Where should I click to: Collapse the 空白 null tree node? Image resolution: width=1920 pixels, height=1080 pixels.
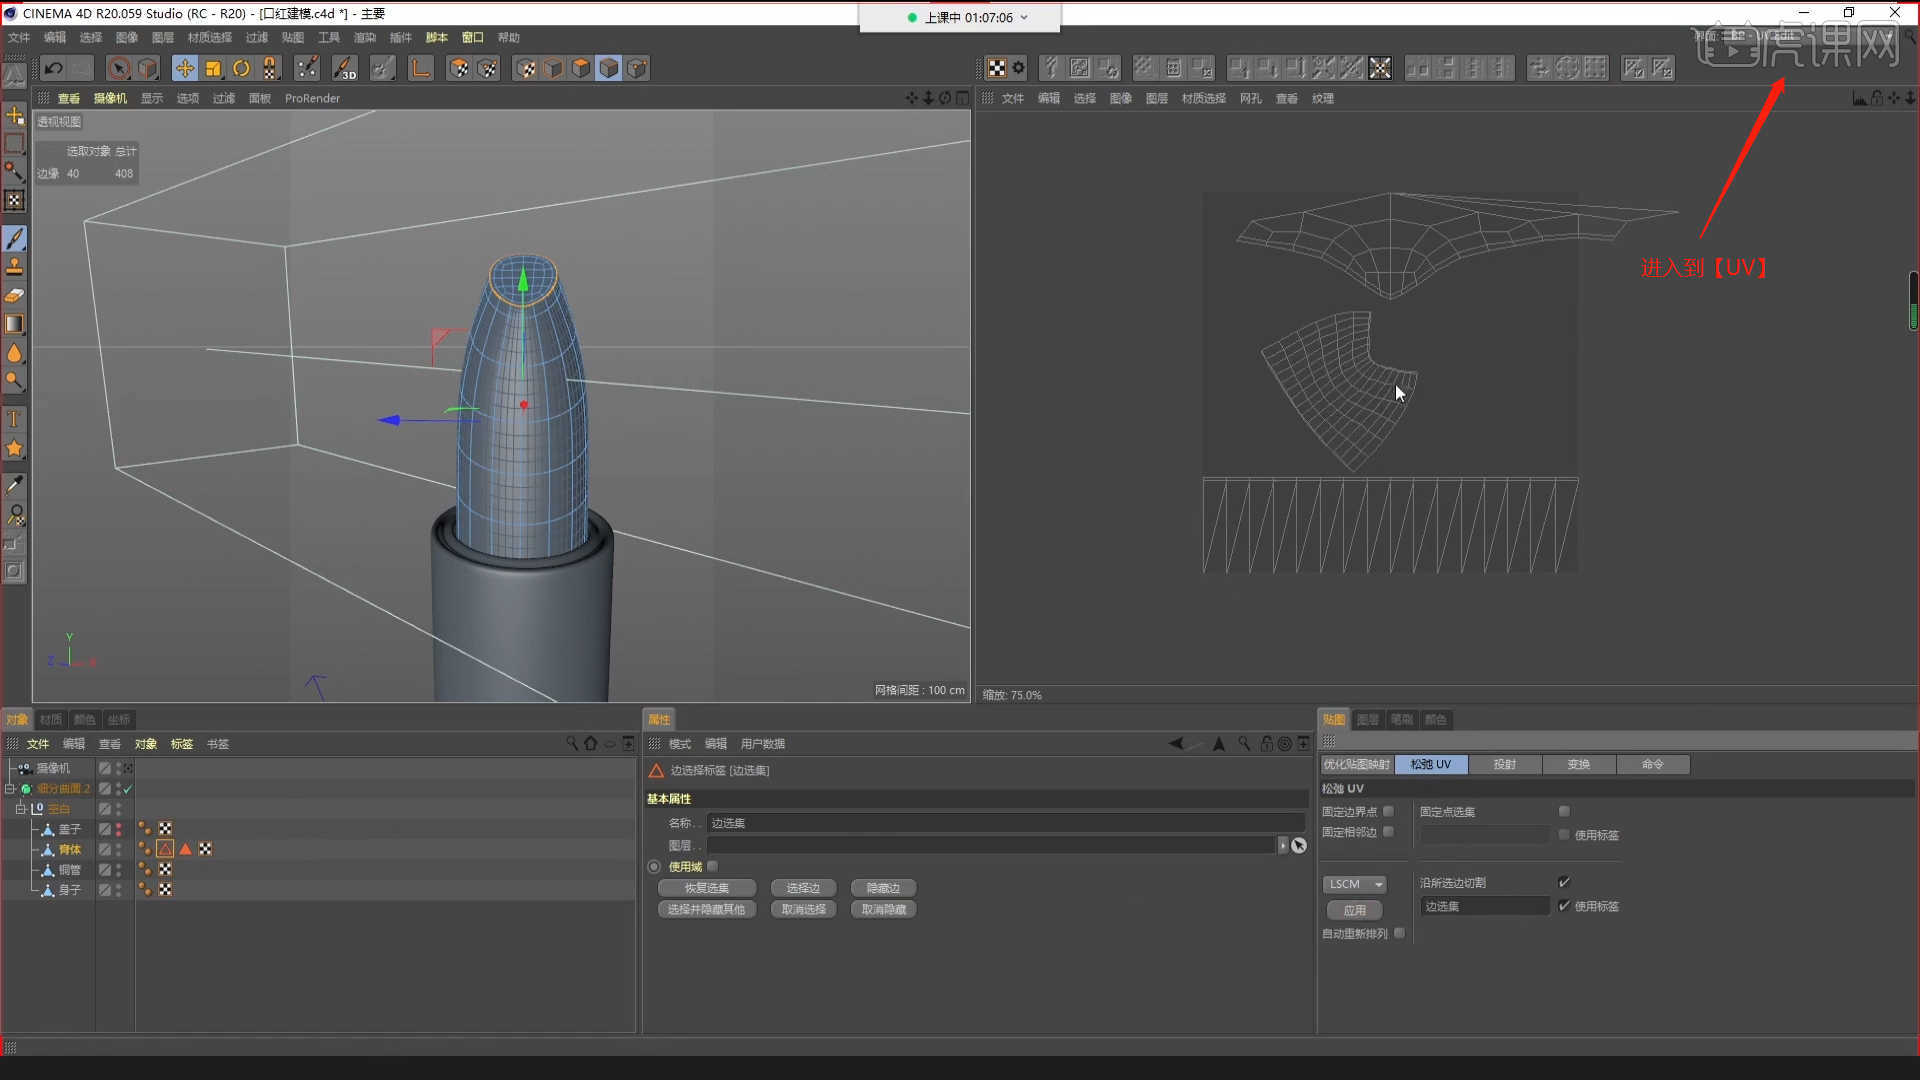pos(20,808)
